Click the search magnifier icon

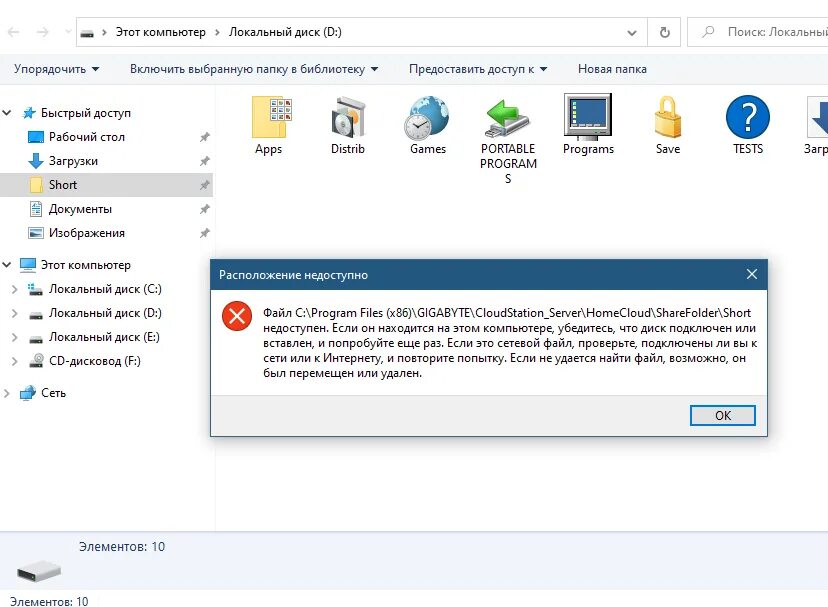tap(708, 32)
